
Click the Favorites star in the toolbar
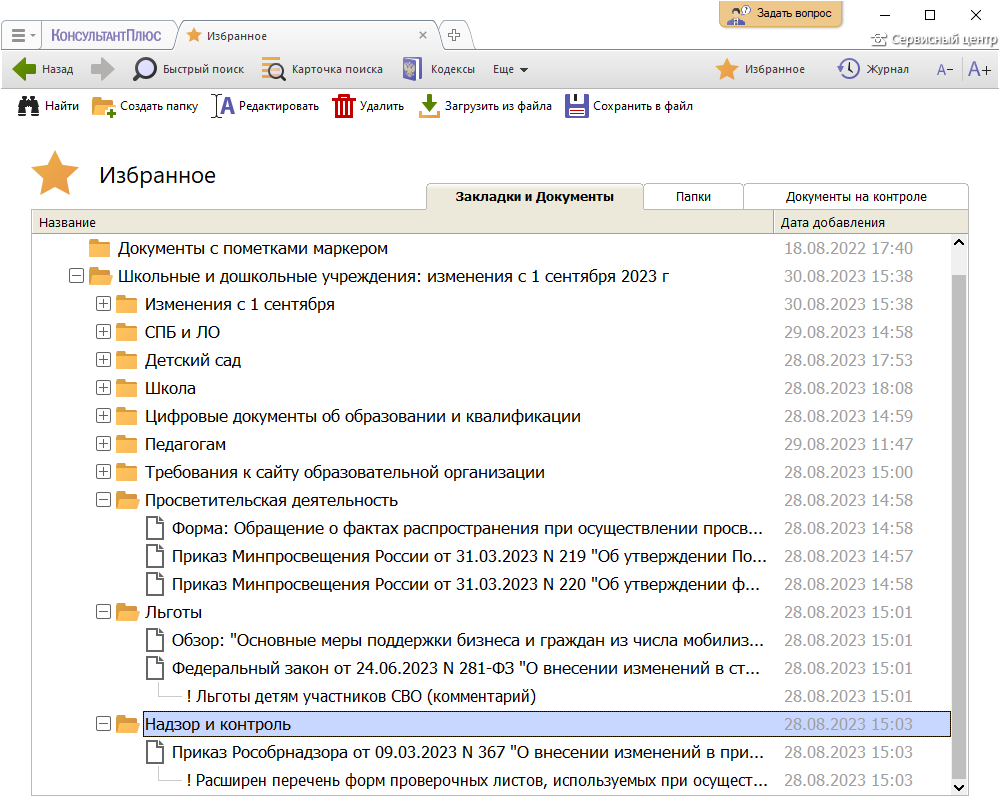tap(726, 69)
